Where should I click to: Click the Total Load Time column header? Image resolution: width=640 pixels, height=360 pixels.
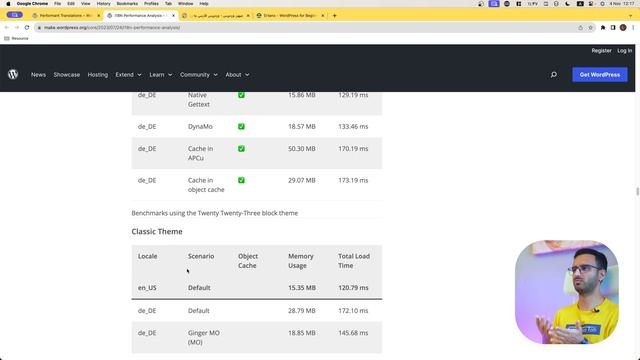[354, 261]
